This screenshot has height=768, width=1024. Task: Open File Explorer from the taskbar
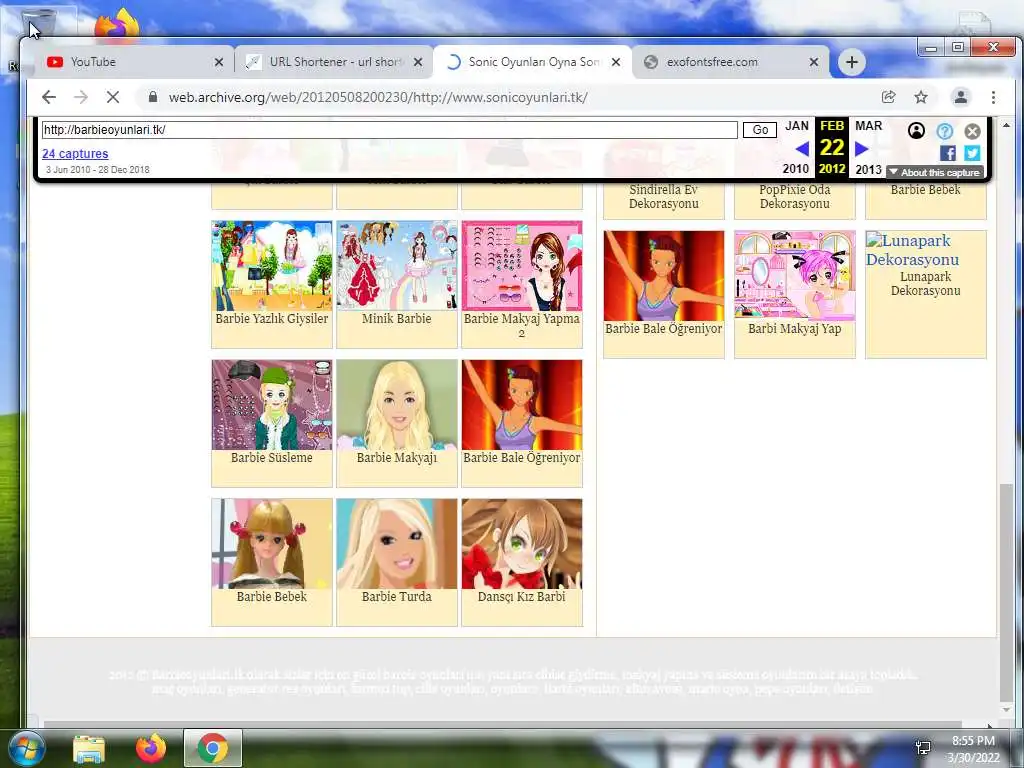coord(89,748)
